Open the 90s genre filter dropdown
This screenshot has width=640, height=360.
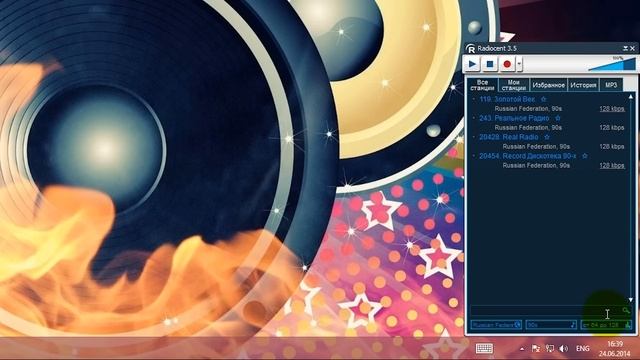pyautogui.click(x=551, y=325)
